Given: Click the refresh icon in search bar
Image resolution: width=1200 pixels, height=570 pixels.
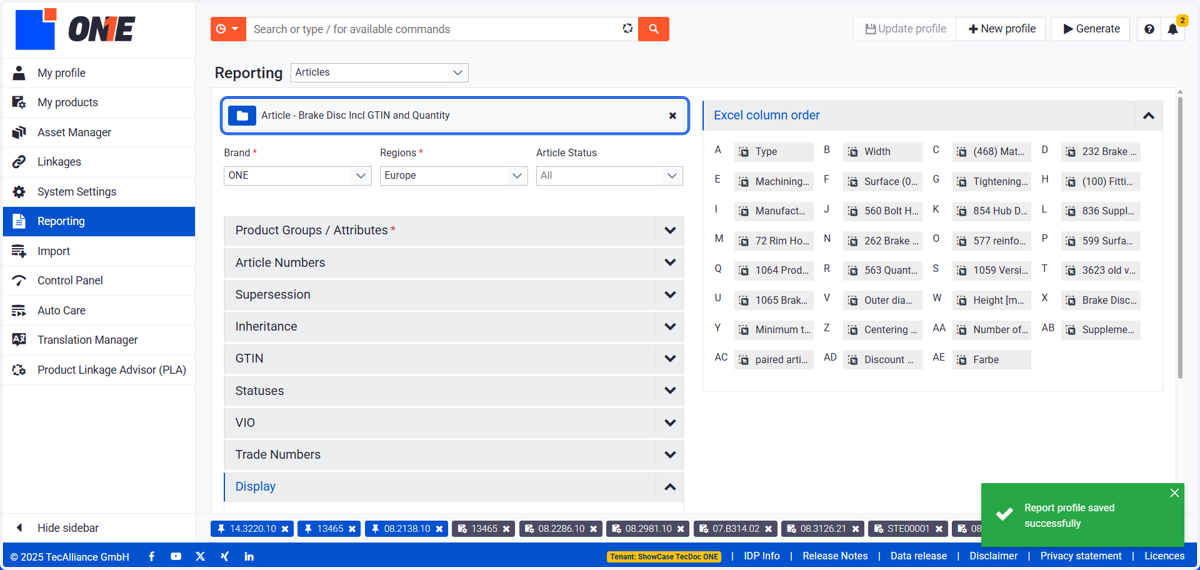Looking at the screenshot, I should click(x=628, y=29).
